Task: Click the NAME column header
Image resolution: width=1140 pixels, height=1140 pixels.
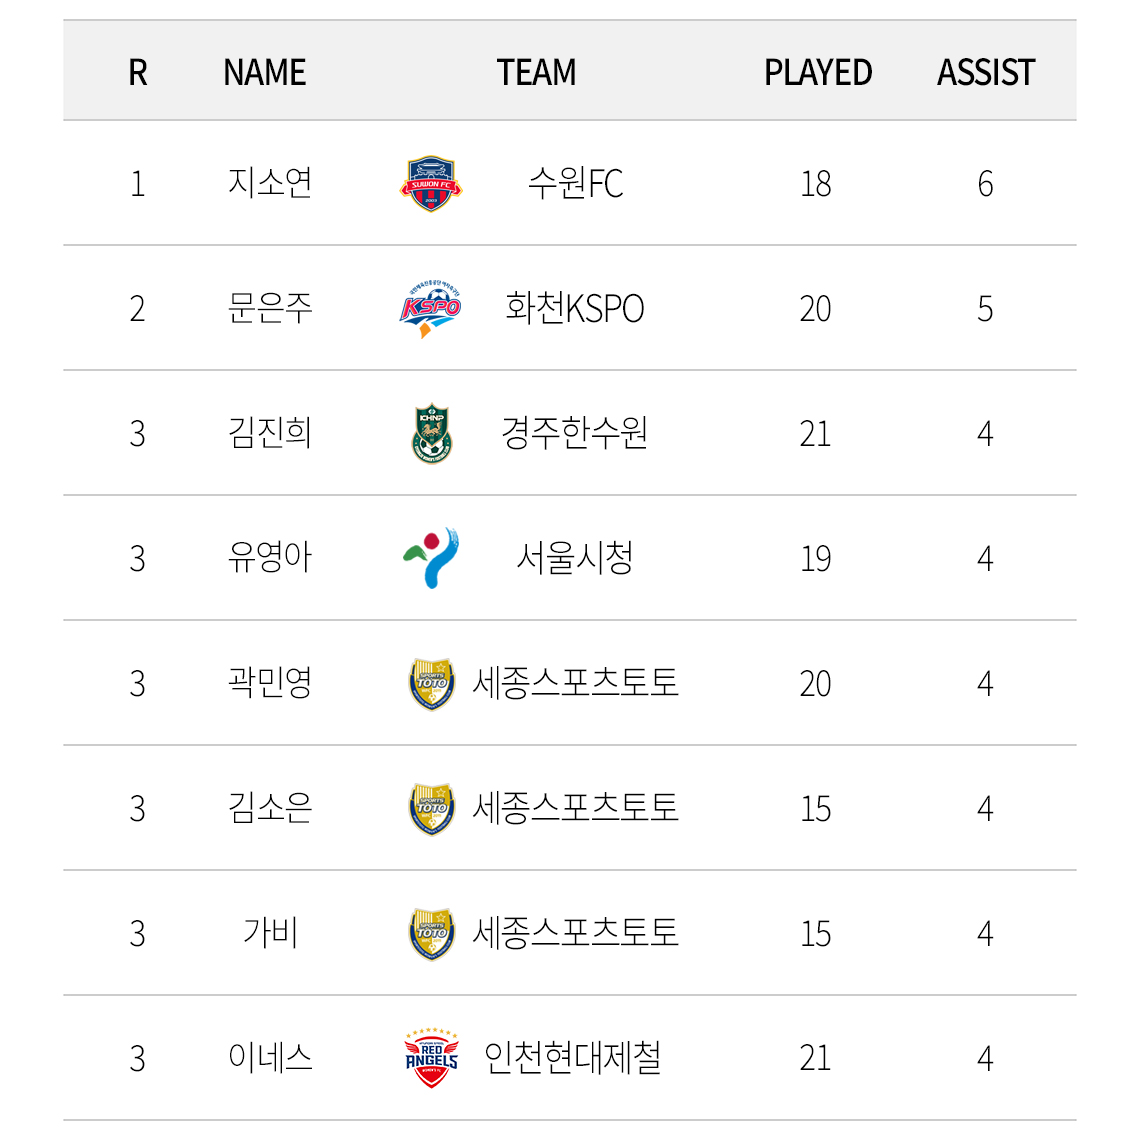Action: click(x=265, y=72)
